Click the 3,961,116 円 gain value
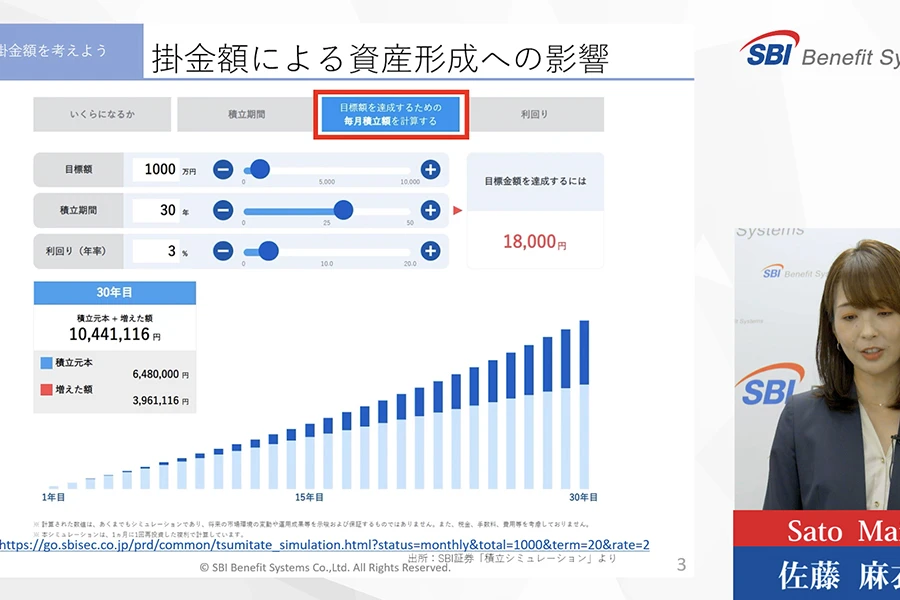Image resolution: width=900 pixels, height=600 pixels. [x=161, y=401]
